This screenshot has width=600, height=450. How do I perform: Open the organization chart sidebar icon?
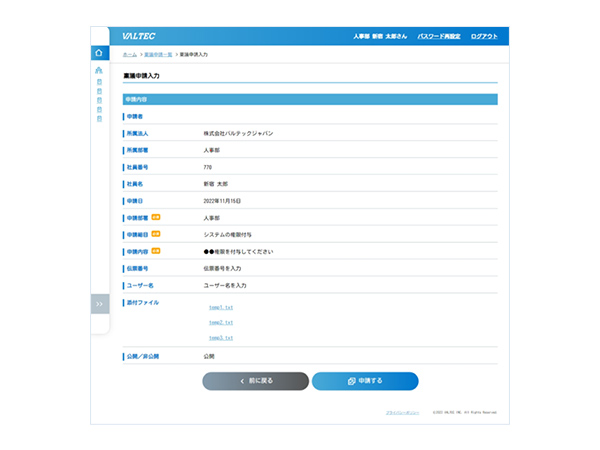pos(99,71)
